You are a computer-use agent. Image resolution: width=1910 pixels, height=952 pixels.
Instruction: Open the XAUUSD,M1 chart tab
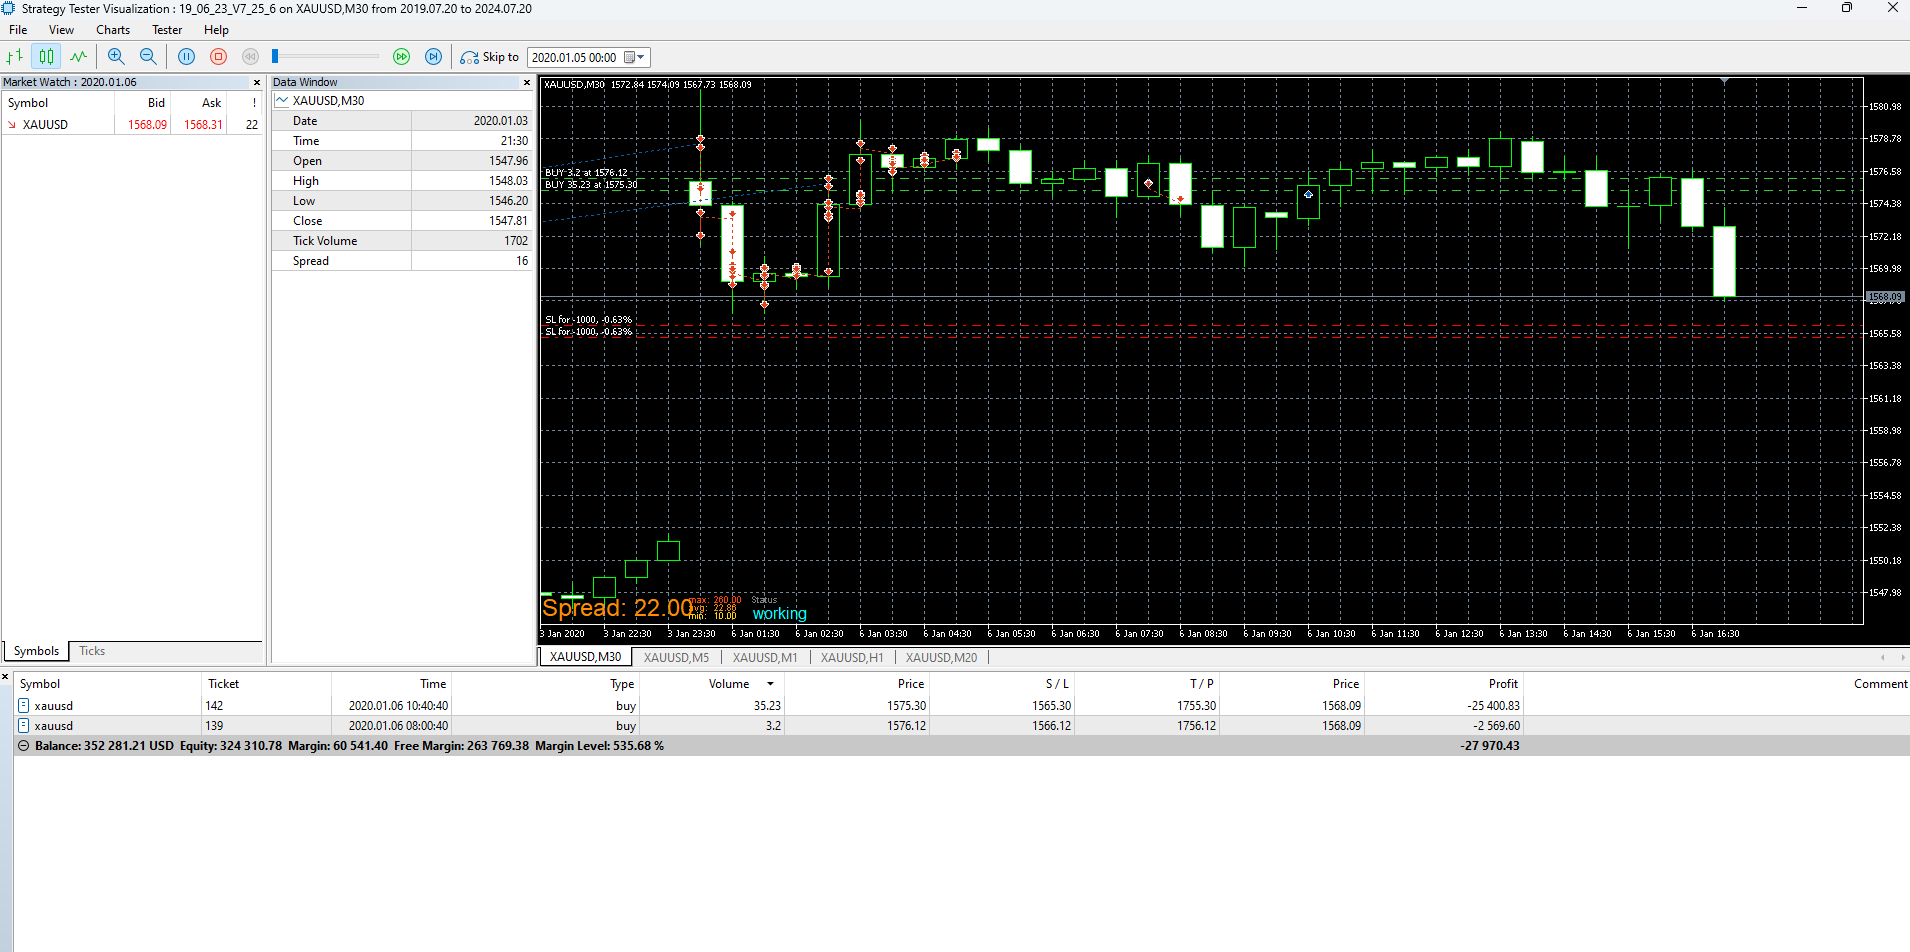click(x=765, y=657)
